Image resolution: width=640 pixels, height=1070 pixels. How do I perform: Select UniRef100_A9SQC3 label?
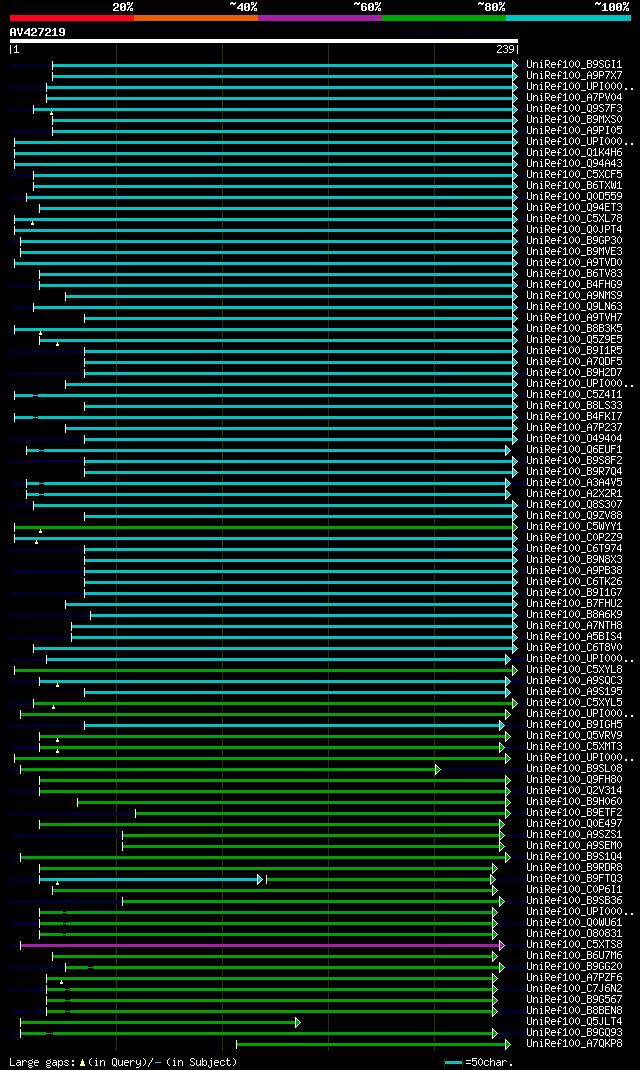574,680
